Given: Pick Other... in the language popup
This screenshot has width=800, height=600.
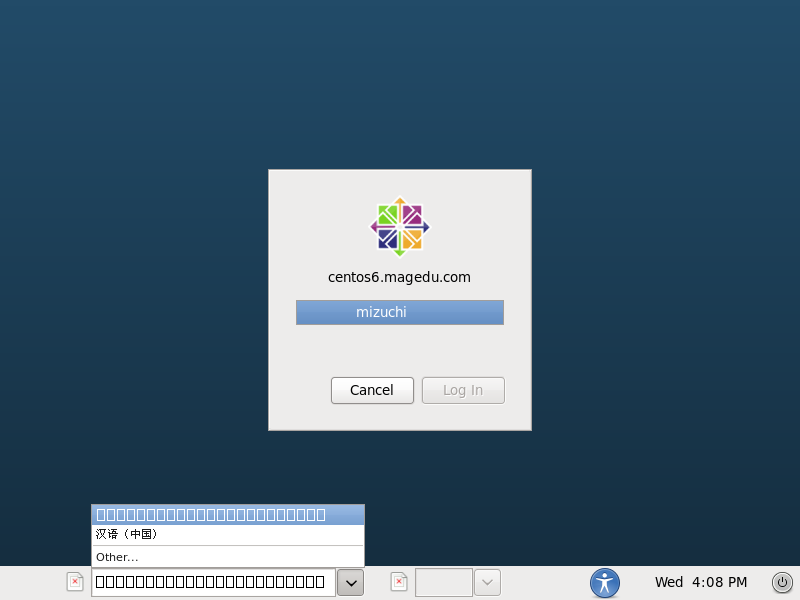Looking at the screenshot, I should [x=228, y=557].
